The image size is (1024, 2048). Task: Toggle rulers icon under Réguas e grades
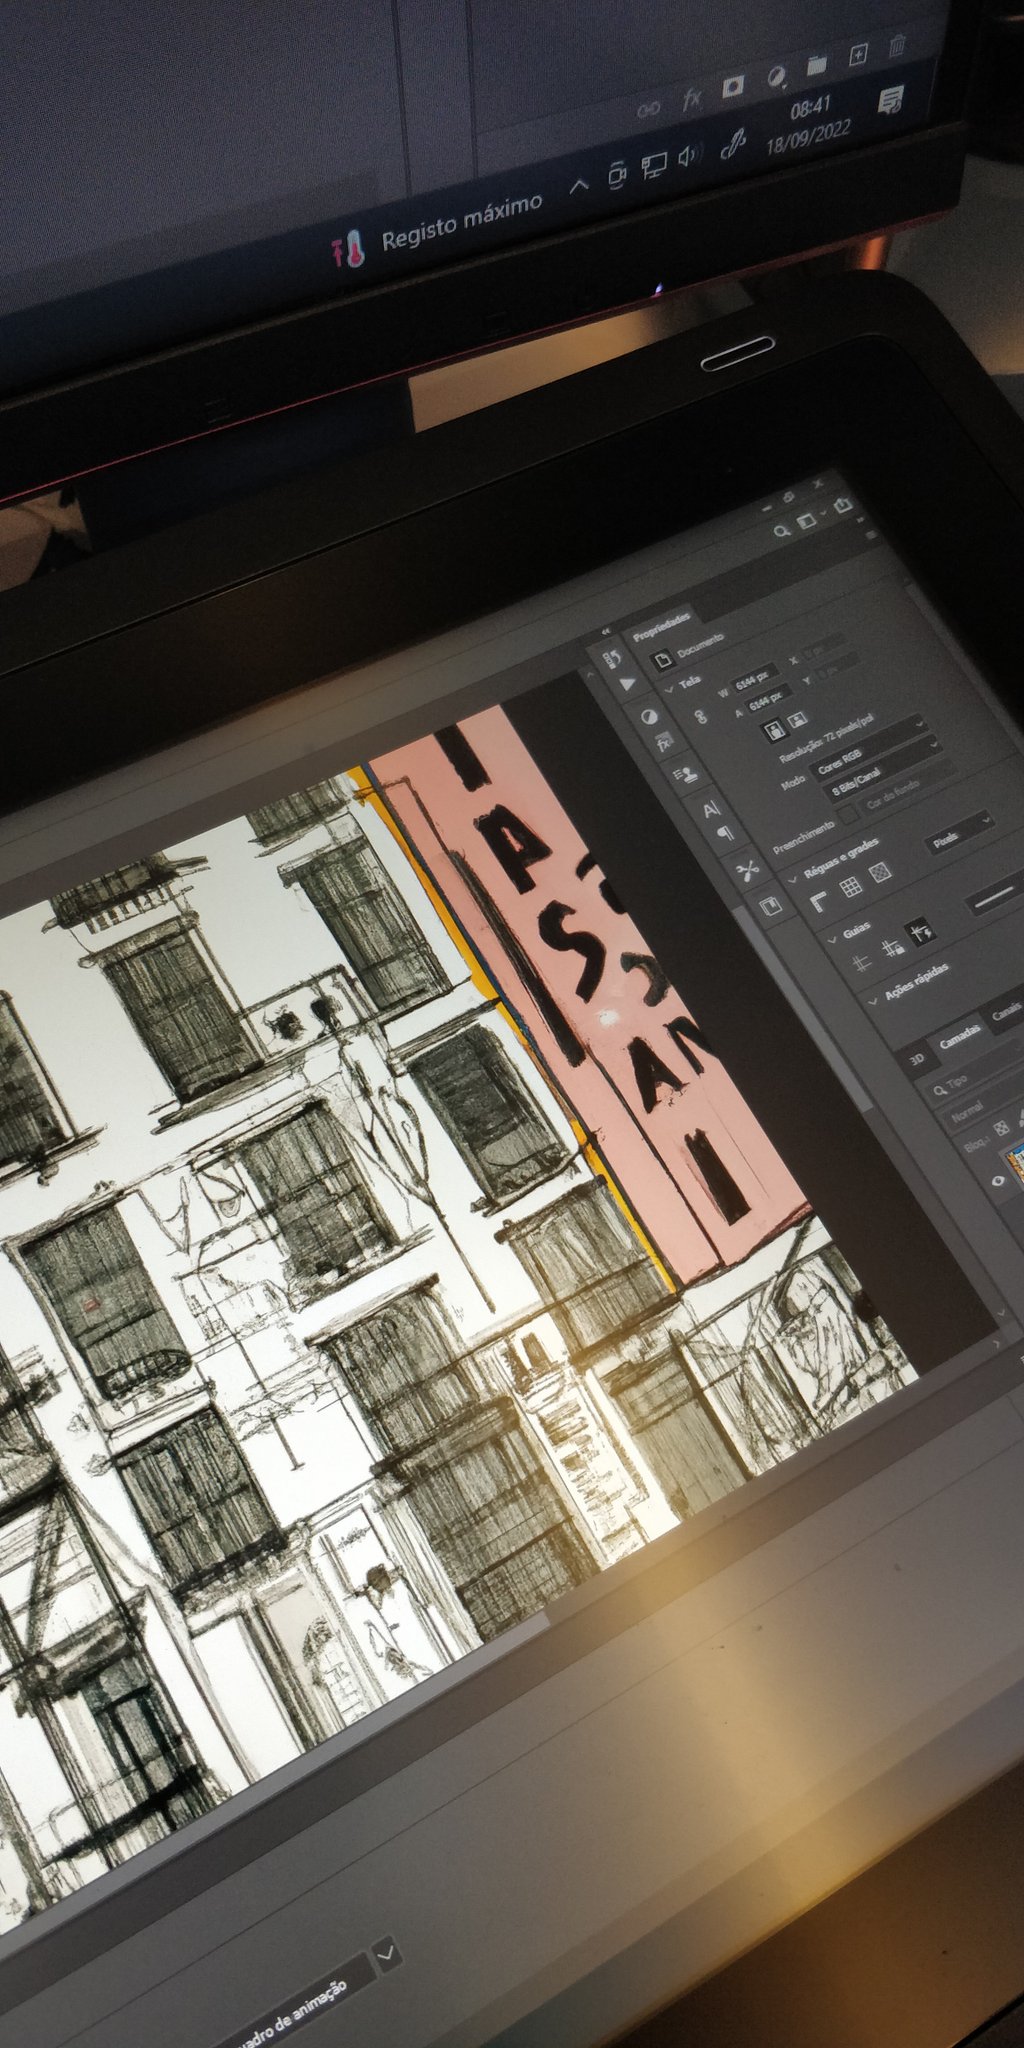click(818, 903)
